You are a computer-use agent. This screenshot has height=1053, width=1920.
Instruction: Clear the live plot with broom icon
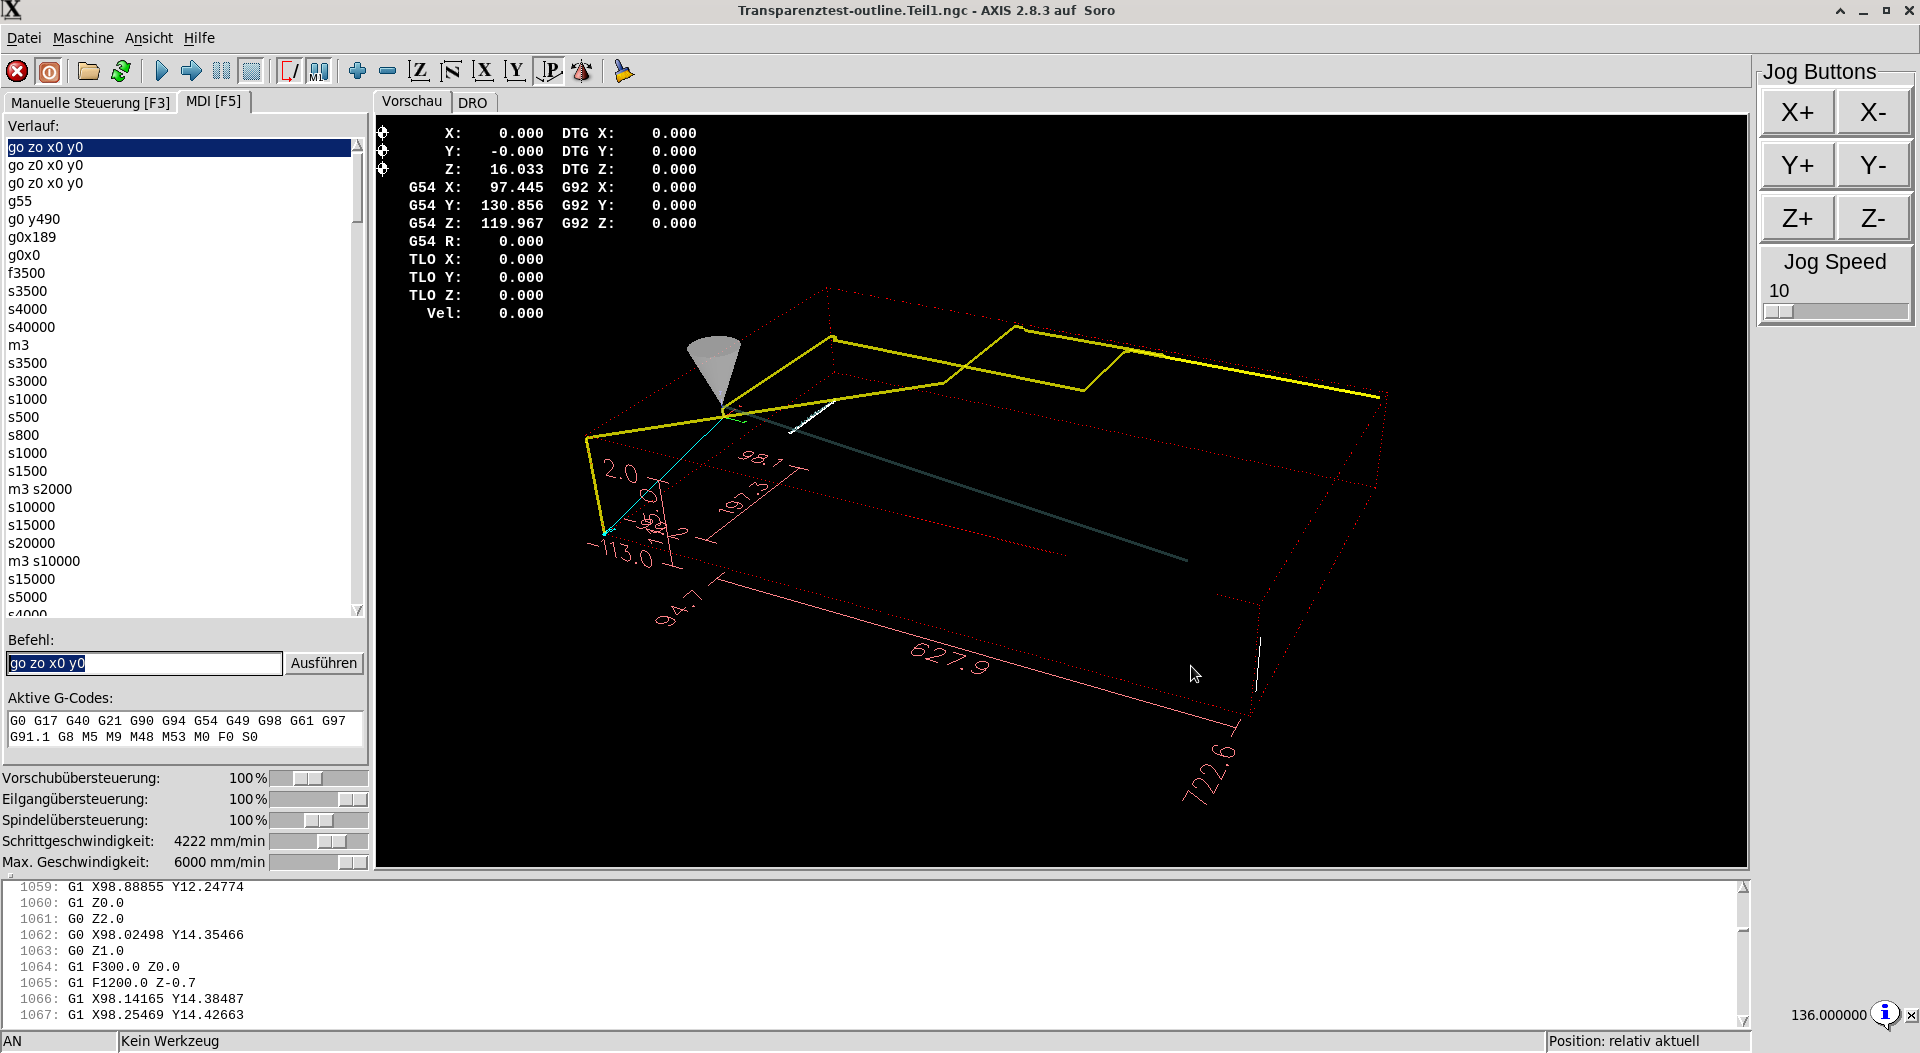coord(623,71)
